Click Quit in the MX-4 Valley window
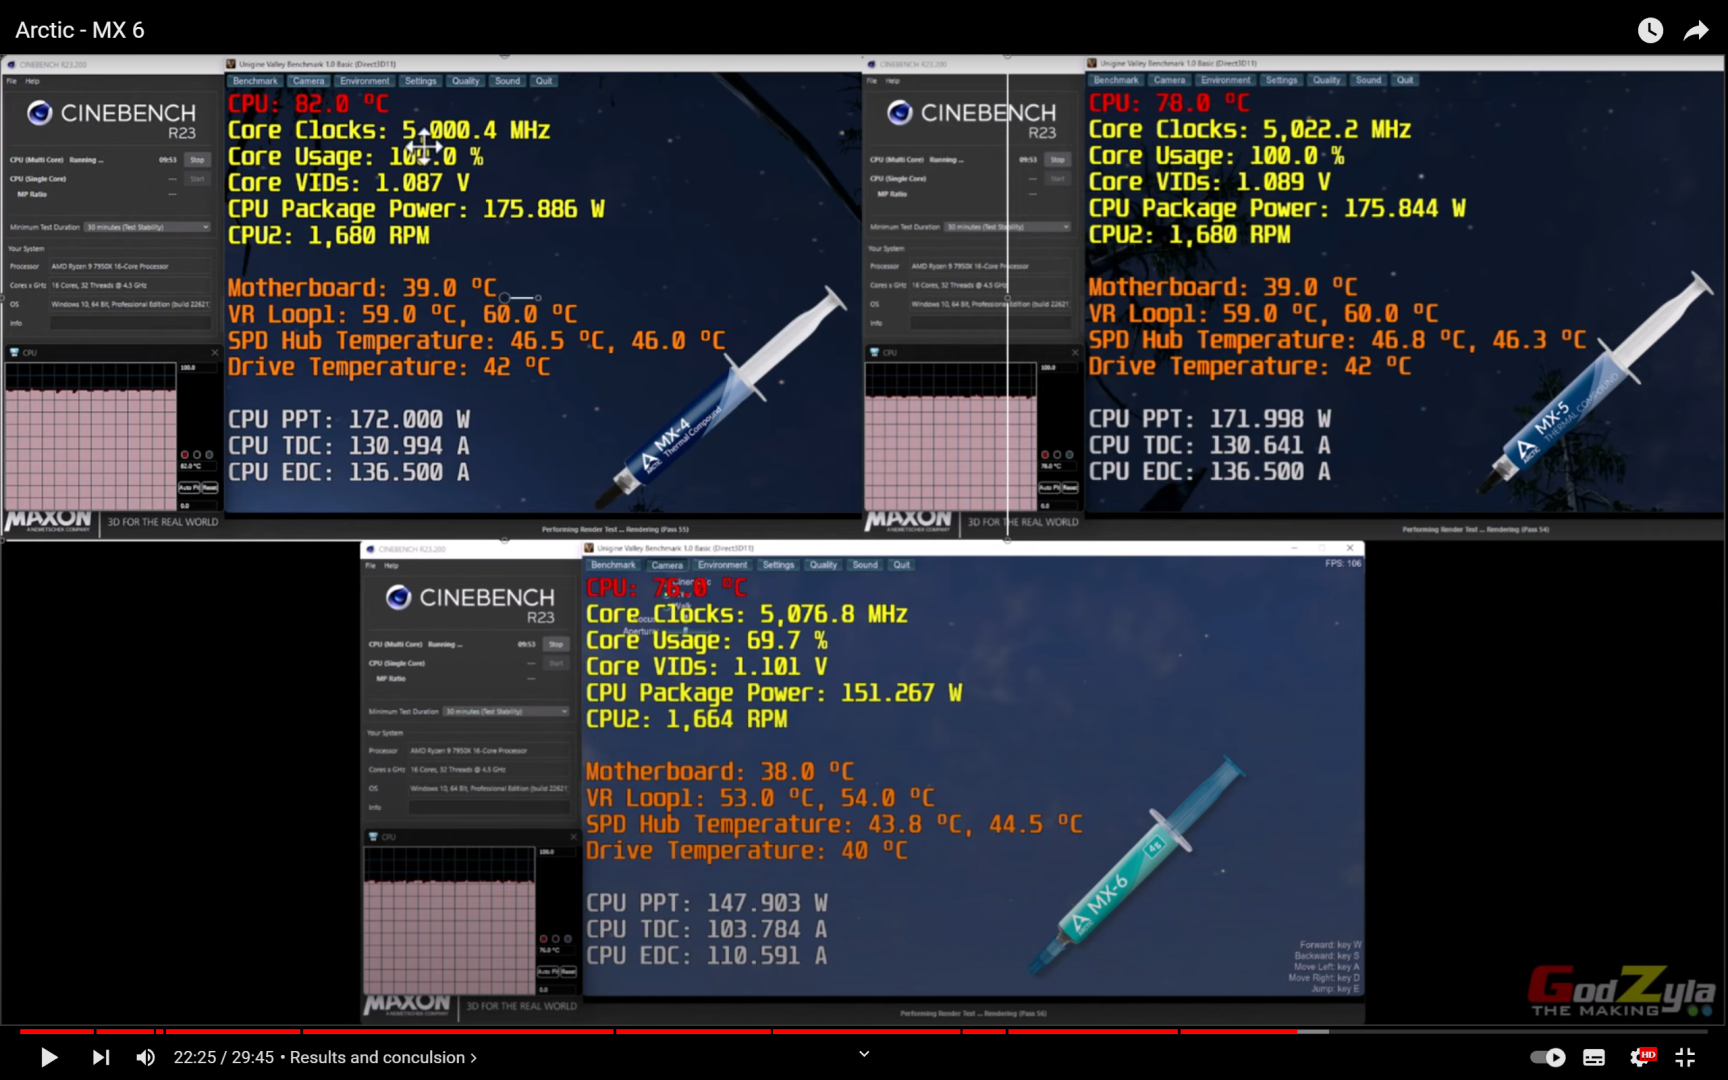 pos(544,81)
